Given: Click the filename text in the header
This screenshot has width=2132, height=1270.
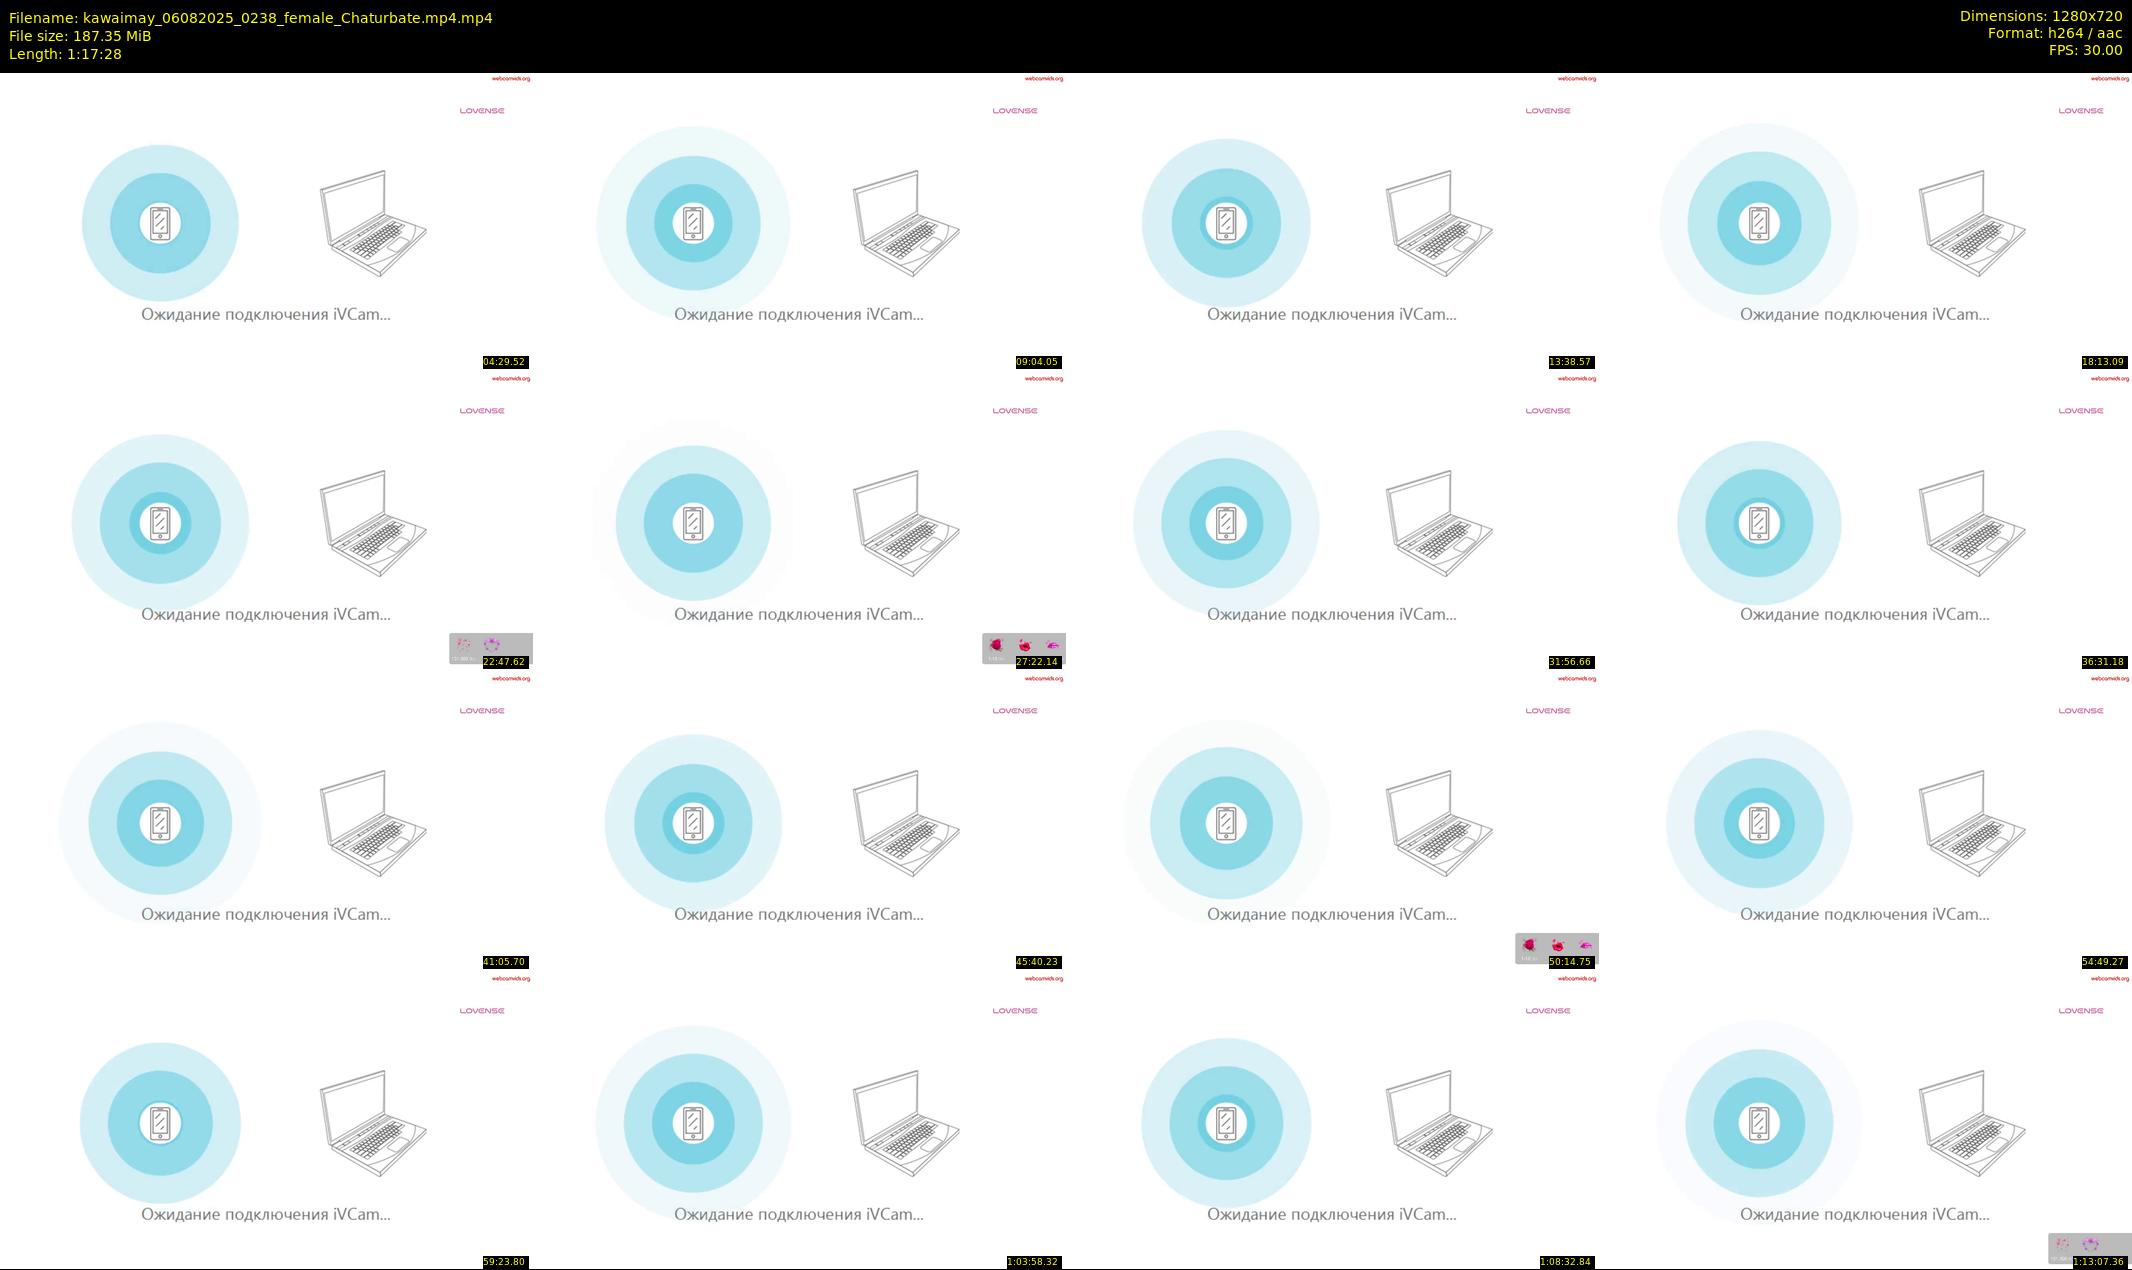Looking at the screenshot, I should point(251,18).
